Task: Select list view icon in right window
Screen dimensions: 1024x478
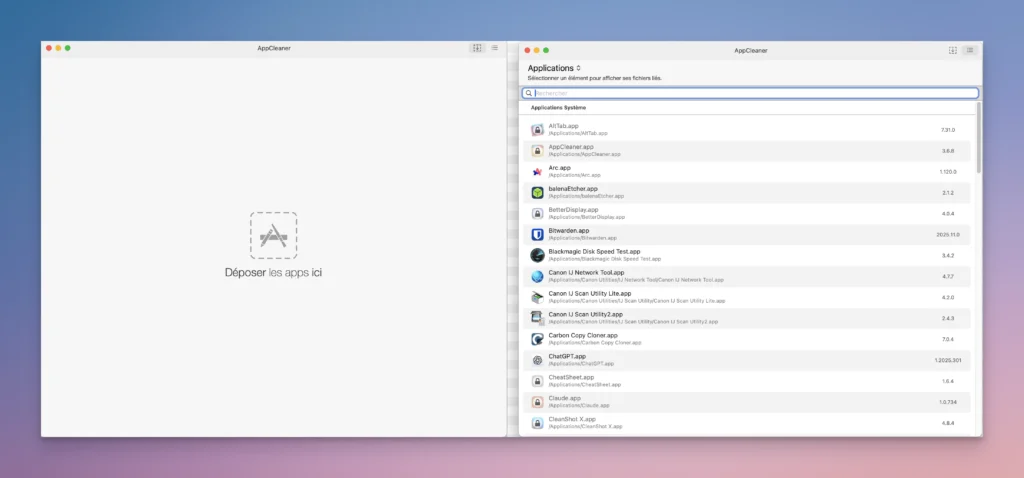Action: 970,50
